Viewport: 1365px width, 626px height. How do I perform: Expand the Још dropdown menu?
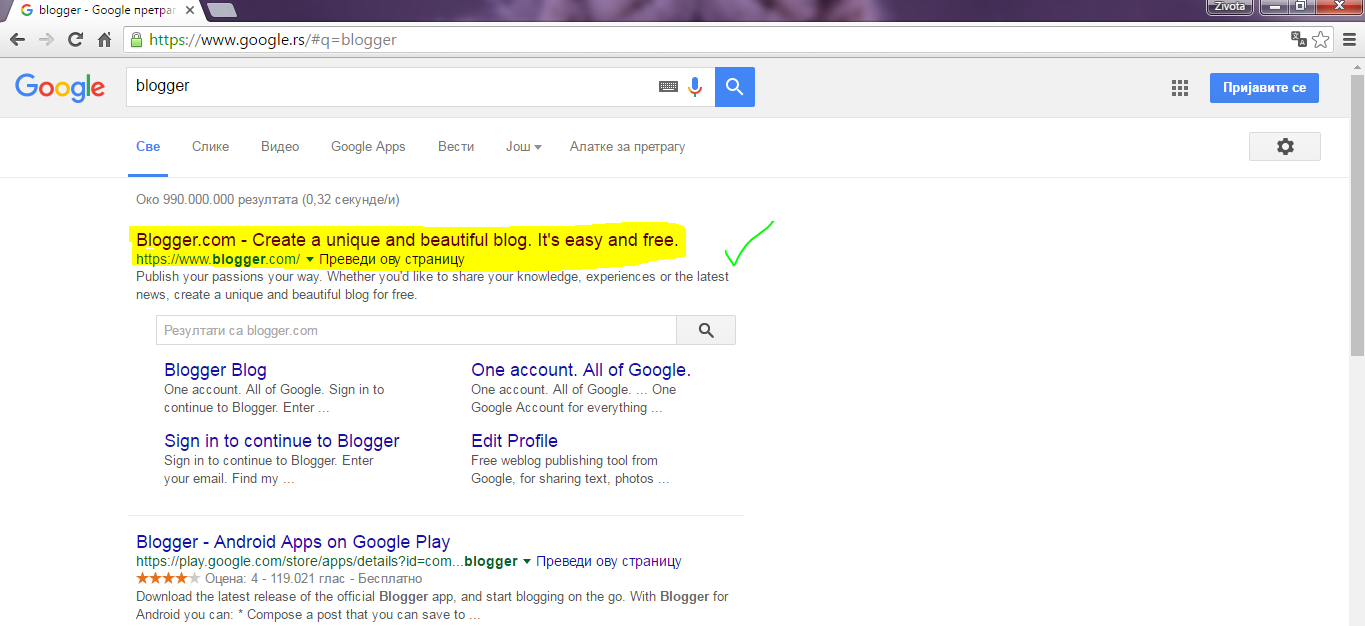523,146
